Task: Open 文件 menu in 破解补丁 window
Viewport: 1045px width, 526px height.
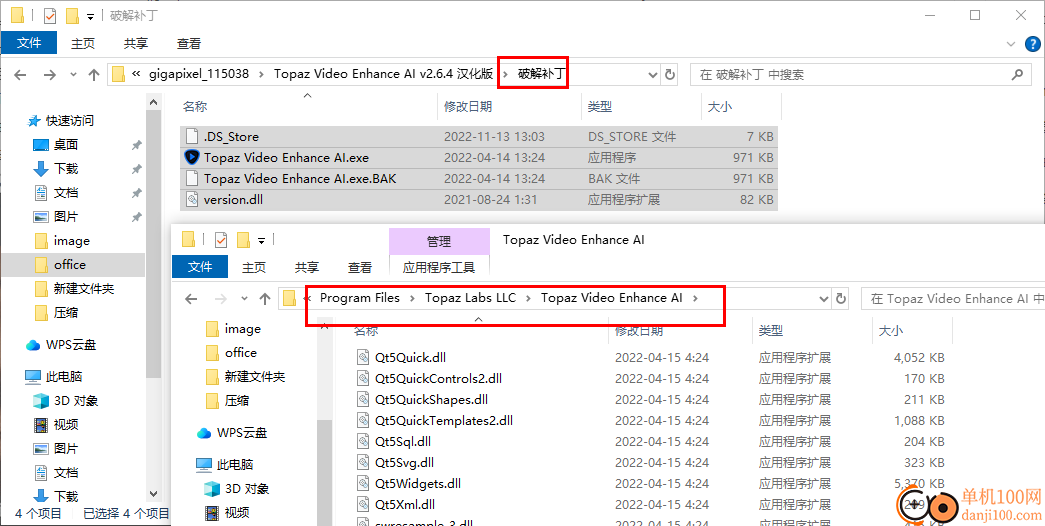Action: click(x=29, y=43)
